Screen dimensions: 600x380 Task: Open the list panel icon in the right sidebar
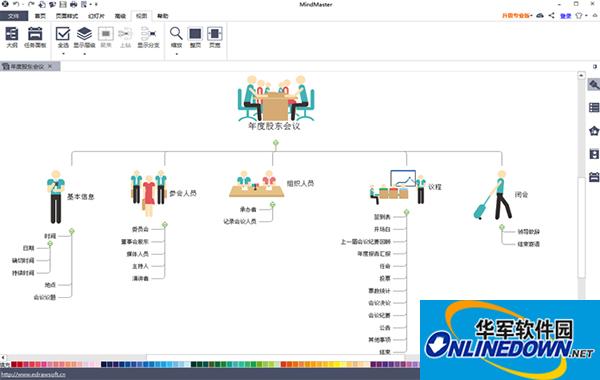[594, 108]
